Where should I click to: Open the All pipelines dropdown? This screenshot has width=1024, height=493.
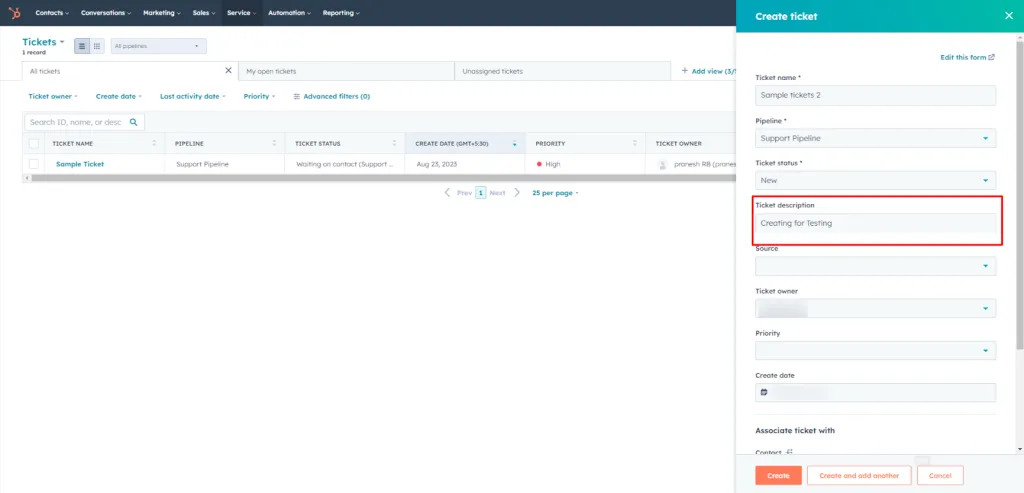159,46
